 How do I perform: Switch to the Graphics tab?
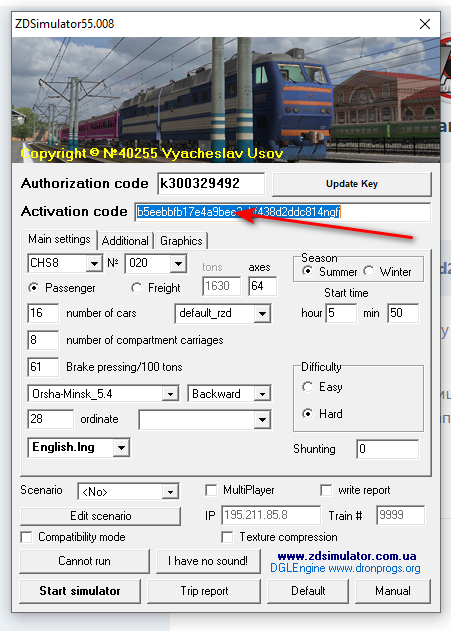(x=181, y=241)
